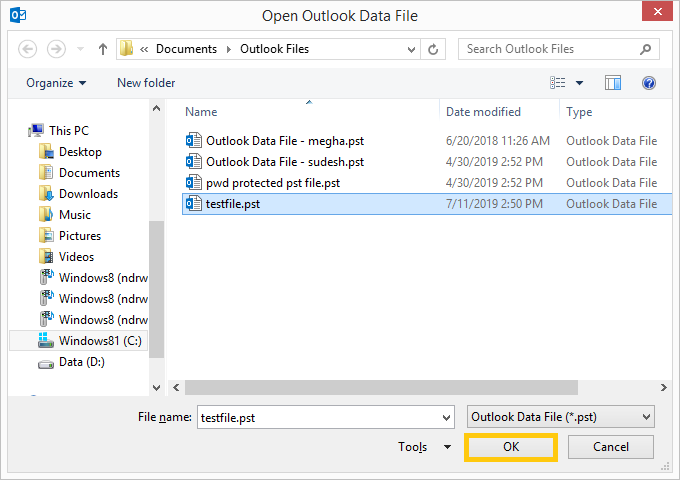Open the view options dropdown arrow

pyautogui.click(x=579, y=83)
